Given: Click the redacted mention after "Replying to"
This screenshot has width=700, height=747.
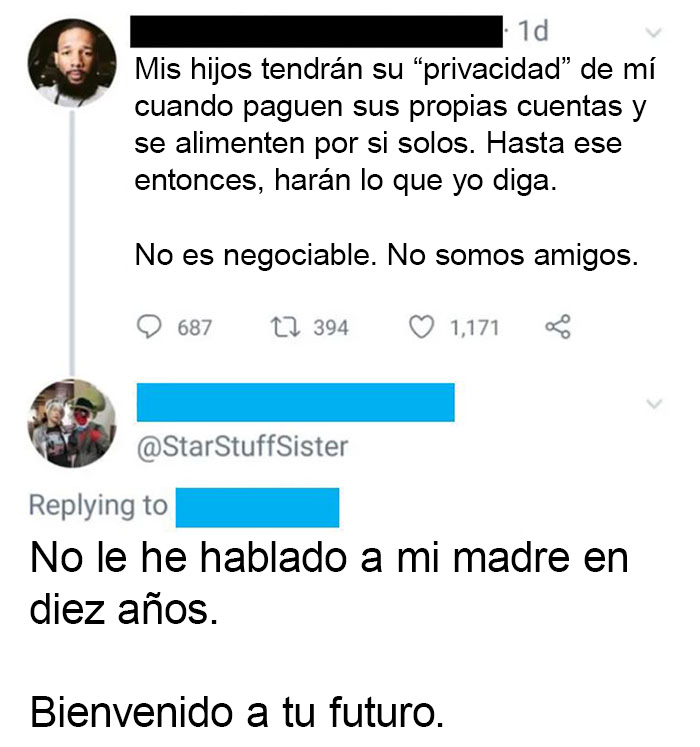Looking at the screenshot, I should click(257, 507).
